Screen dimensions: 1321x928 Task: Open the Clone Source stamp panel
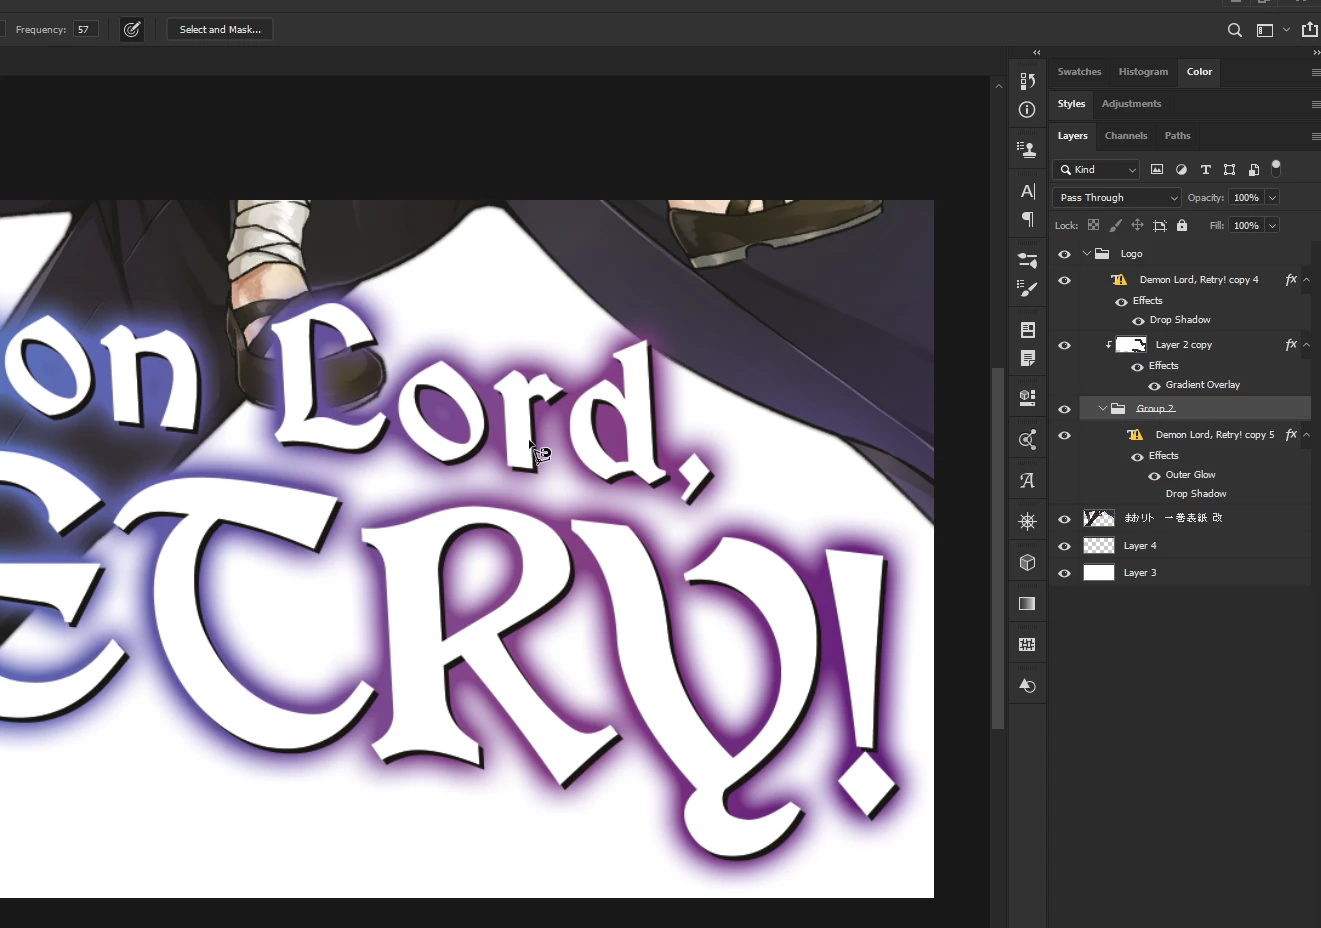coord(1027,150)
